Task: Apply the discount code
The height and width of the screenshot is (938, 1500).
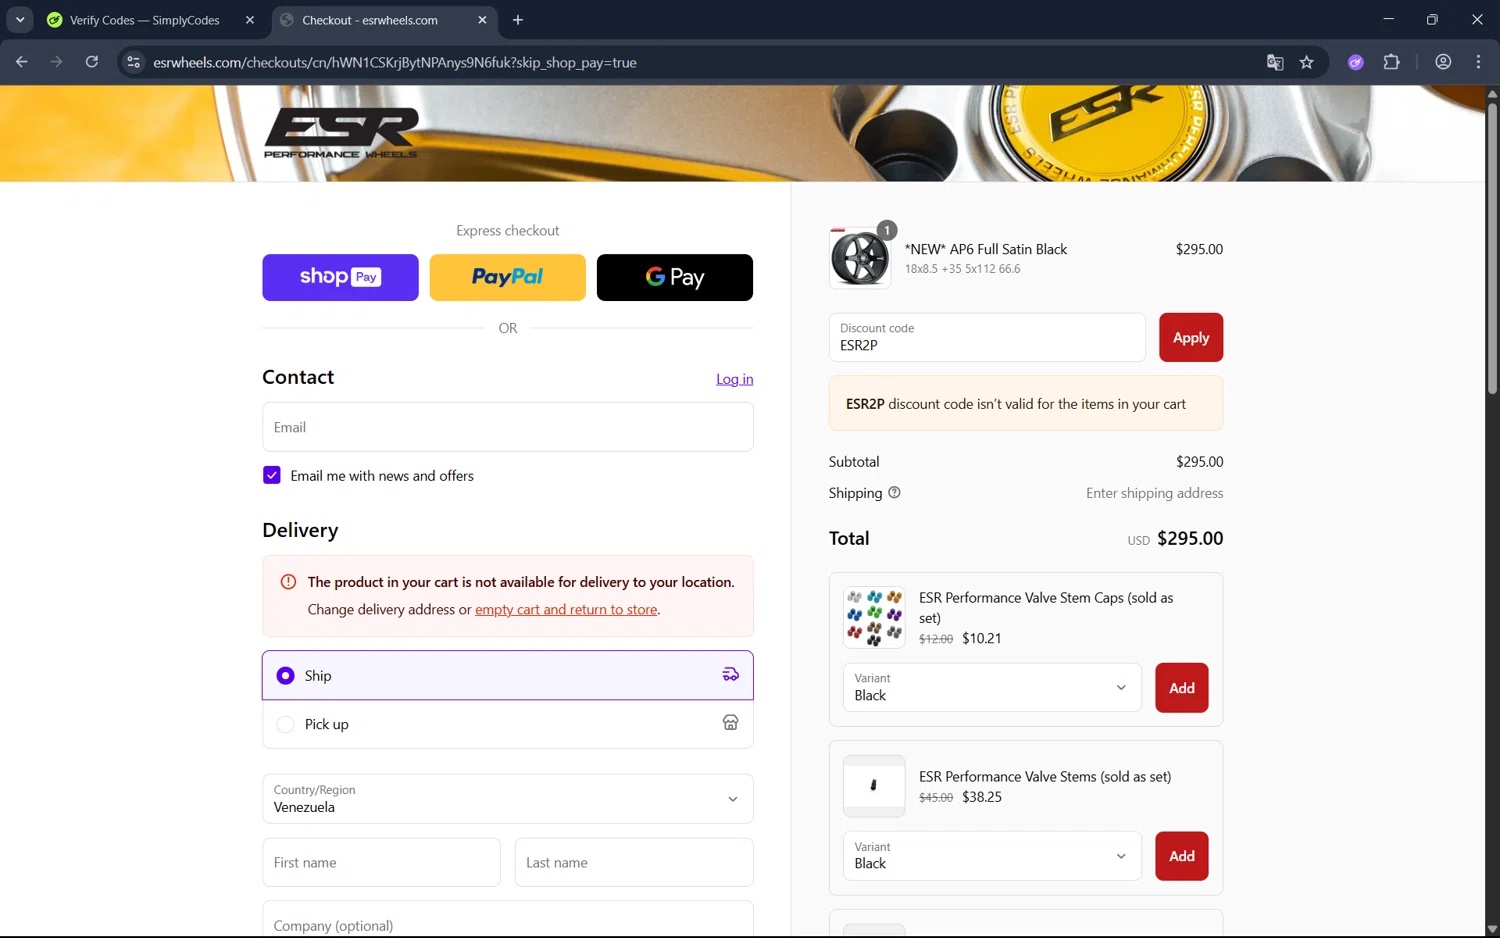Action: [1191, 337]
